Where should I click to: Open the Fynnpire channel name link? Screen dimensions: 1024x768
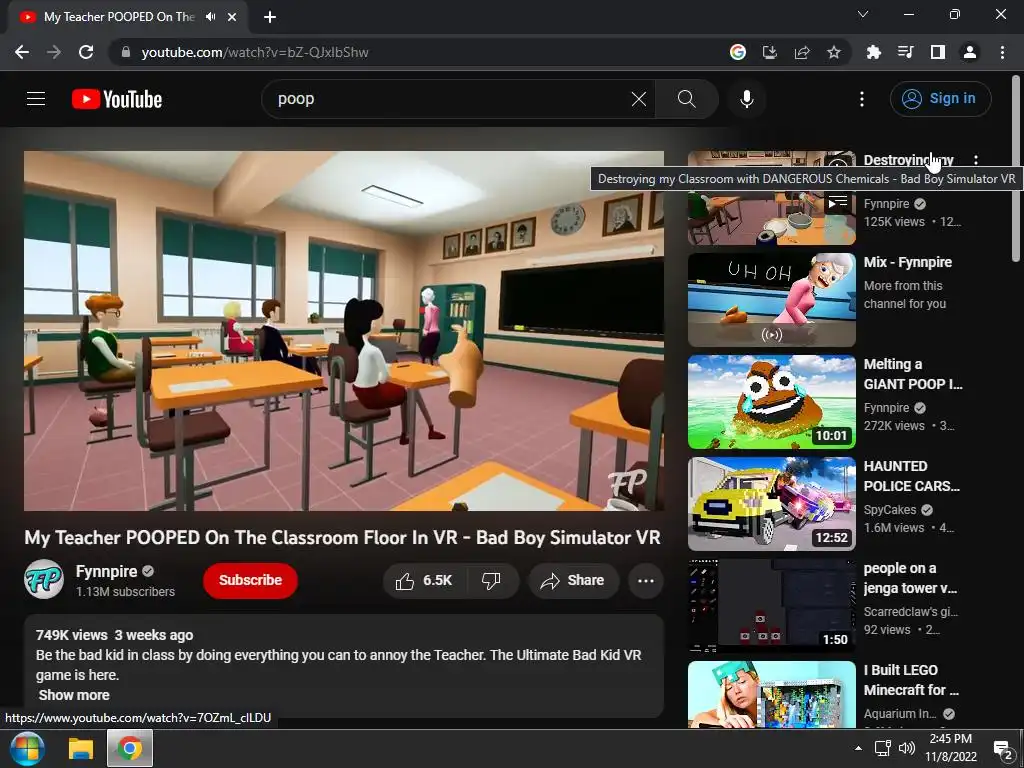pyautogui.click(x=106, y=571)
